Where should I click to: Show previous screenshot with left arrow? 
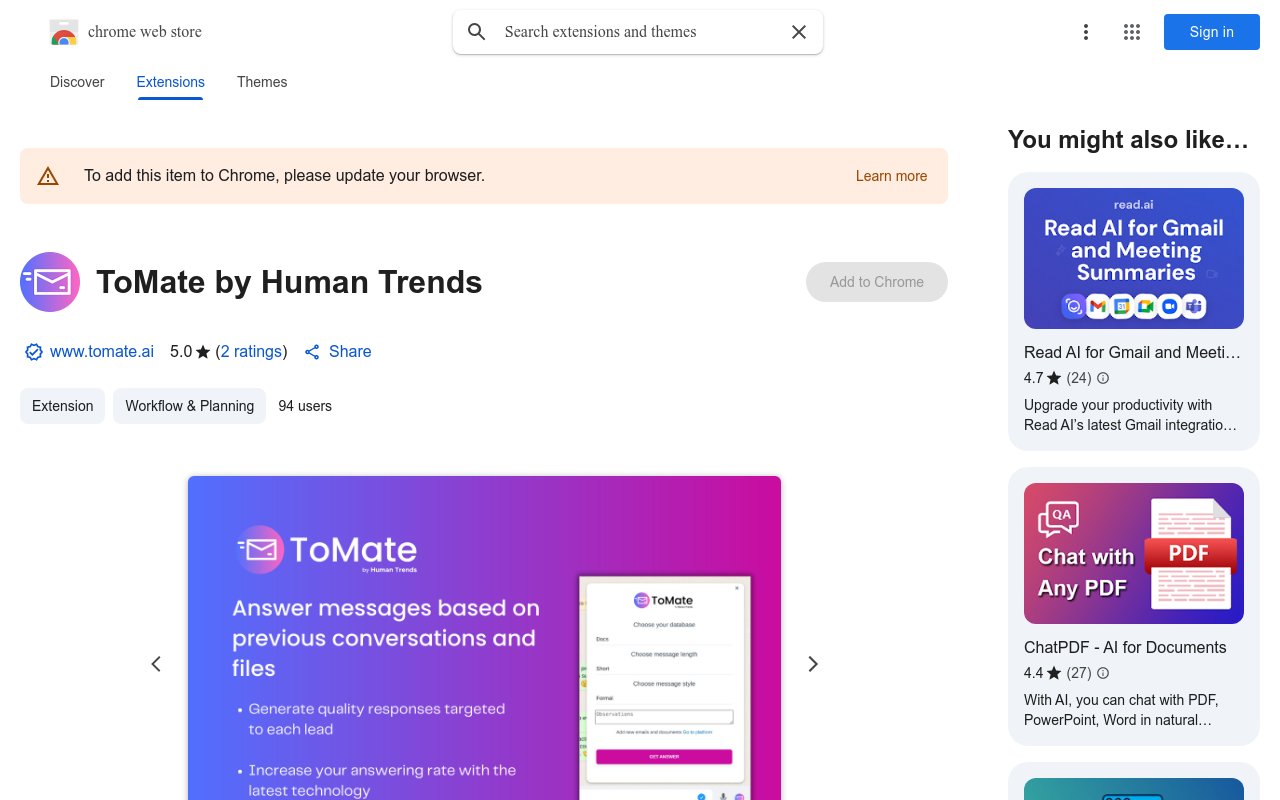click(x=156, y=664)
